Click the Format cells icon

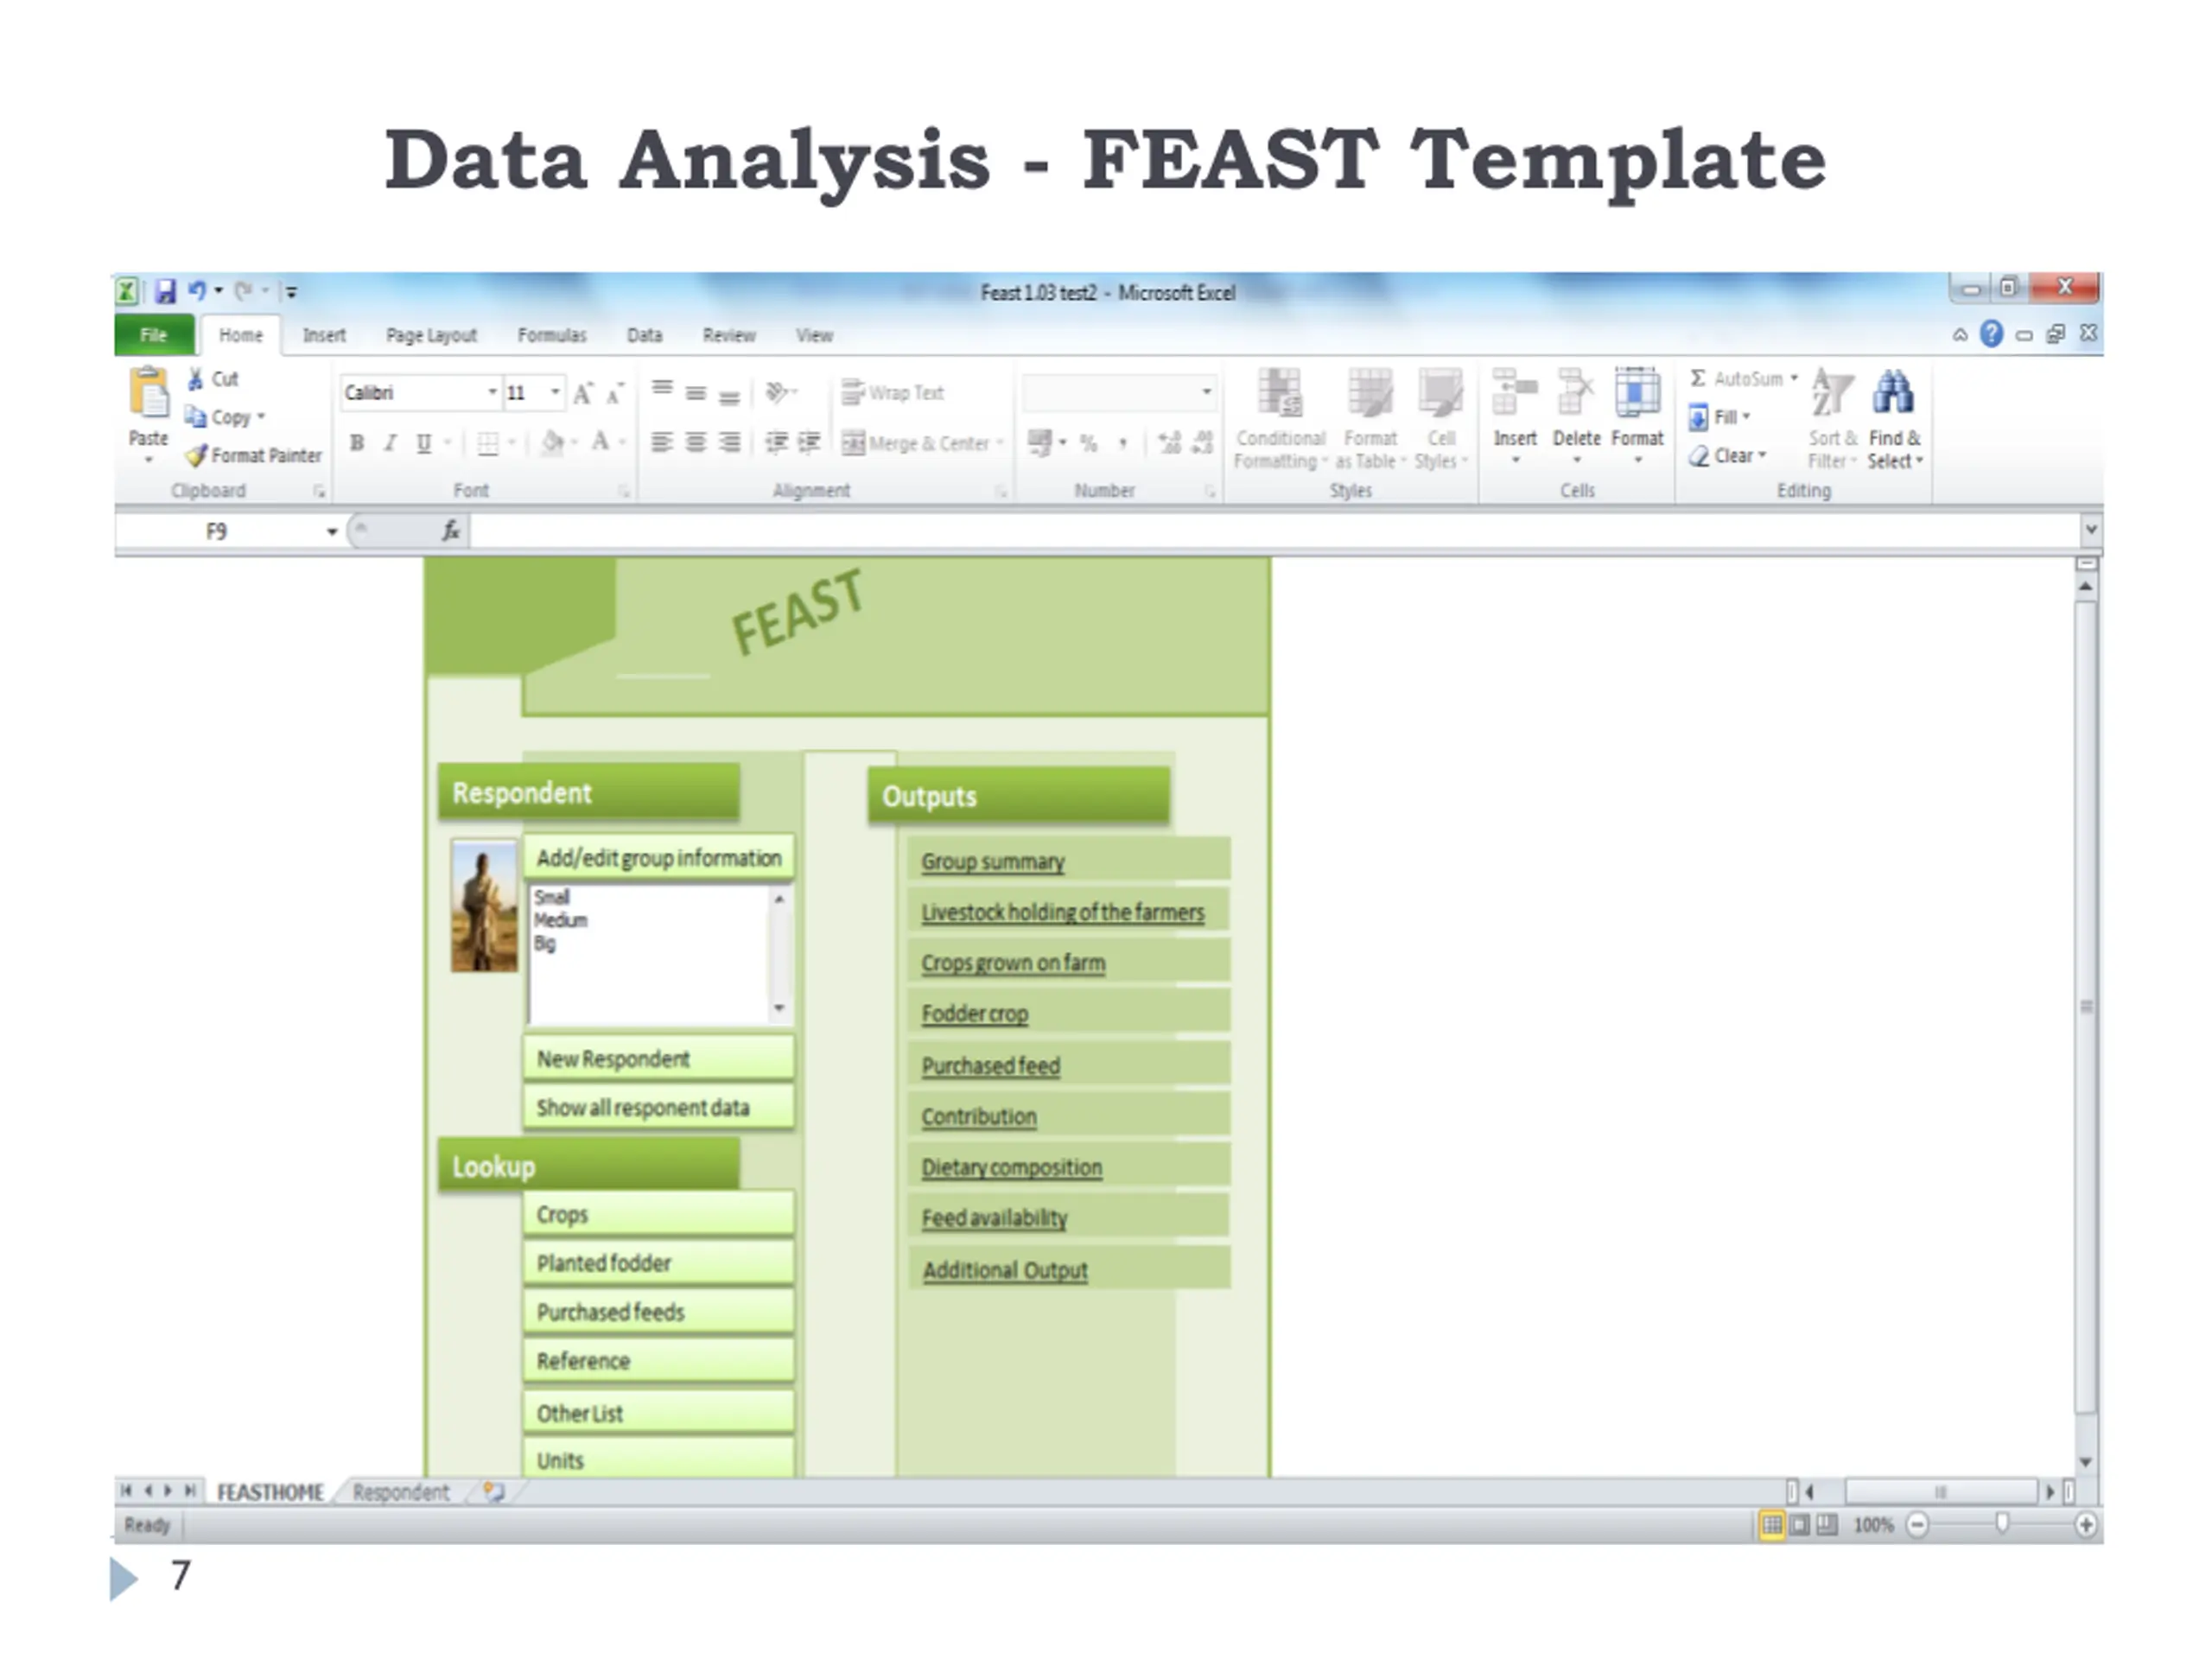click(1637, 392)
